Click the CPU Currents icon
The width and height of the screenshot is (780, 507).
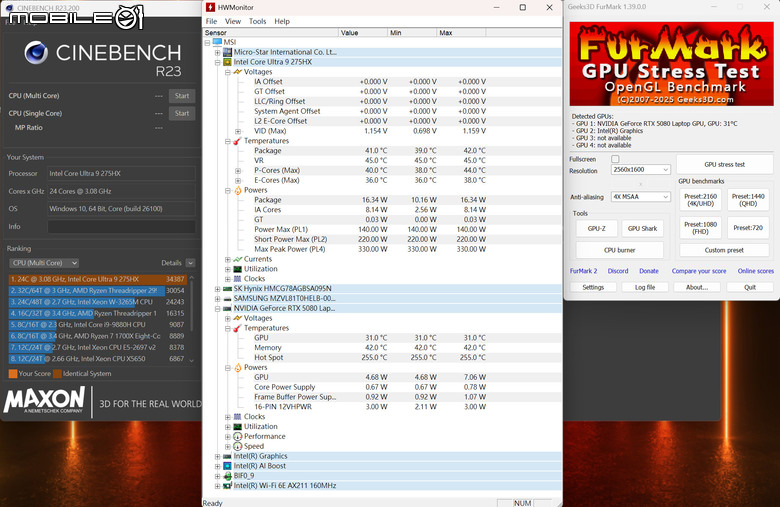pyautogui.click(x=237, y=259)
